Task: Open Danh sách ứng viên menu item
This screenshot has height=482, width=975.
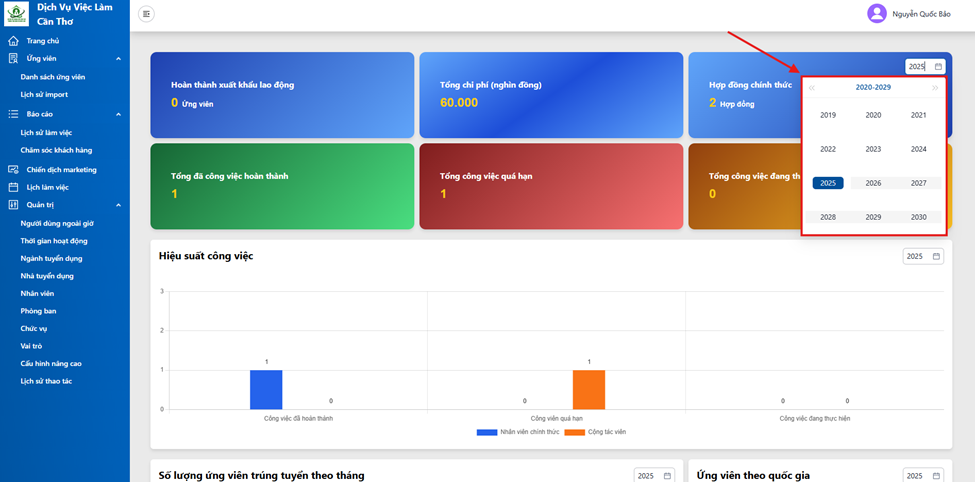Action: pos(53,77)
